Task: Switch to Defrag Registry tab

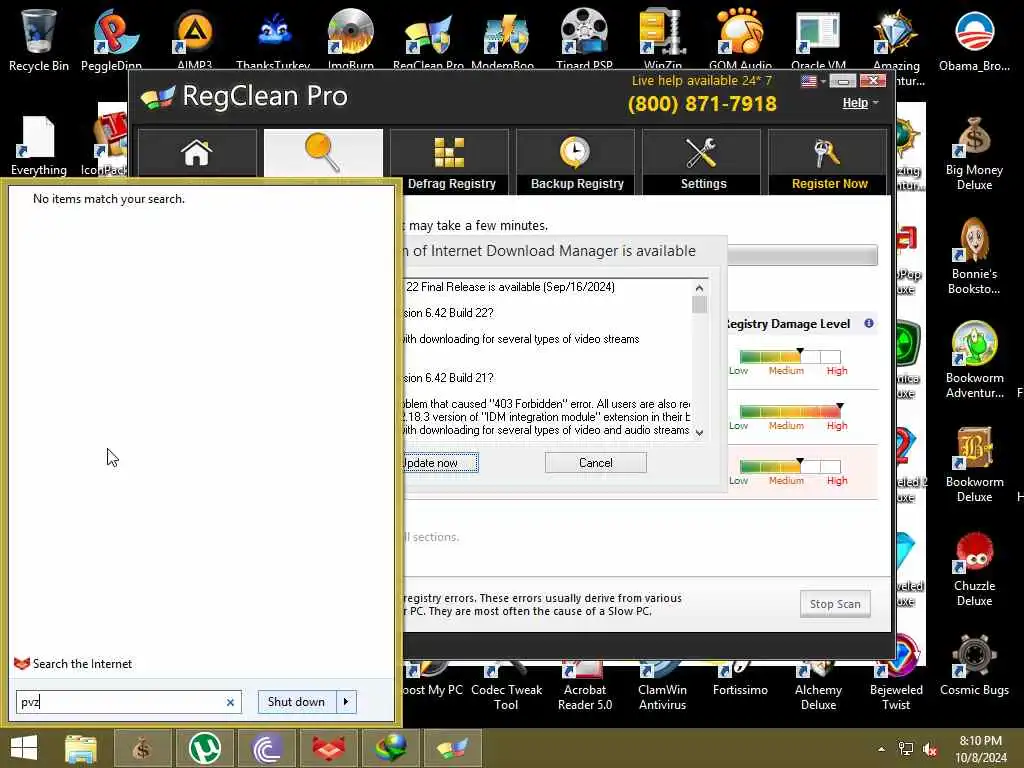Action: (x=449, y=161)
